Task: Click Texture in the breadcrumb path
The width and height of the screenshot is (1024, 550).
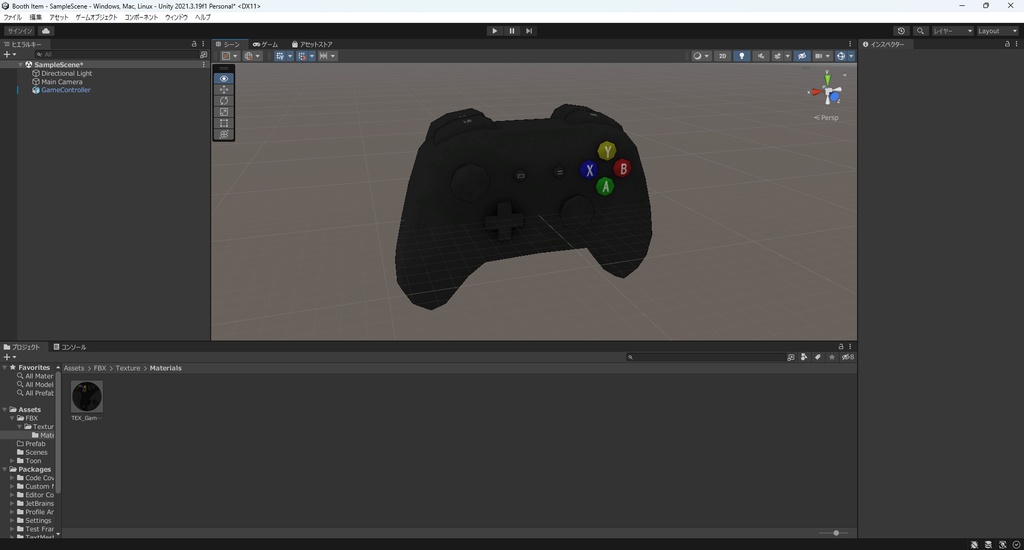Action: tap(128, 368)
